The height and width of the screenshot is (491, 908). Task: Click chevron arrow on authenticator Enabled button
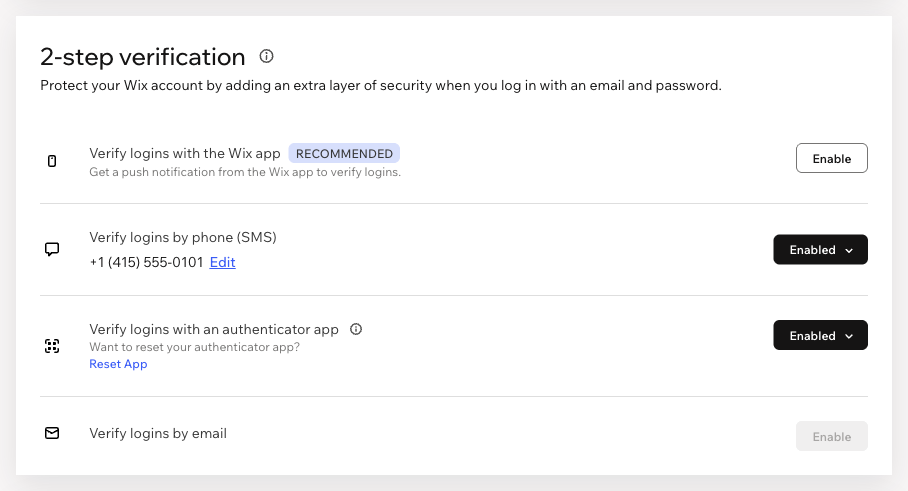(x=849, y=336)
